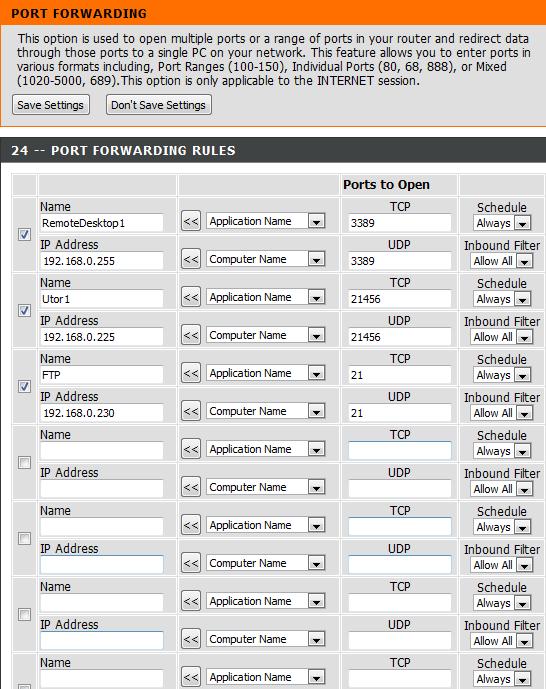Screen dimensions: 546x689
Task: Disable the FTP rule checkbox
Action: (x=24, y=386)
